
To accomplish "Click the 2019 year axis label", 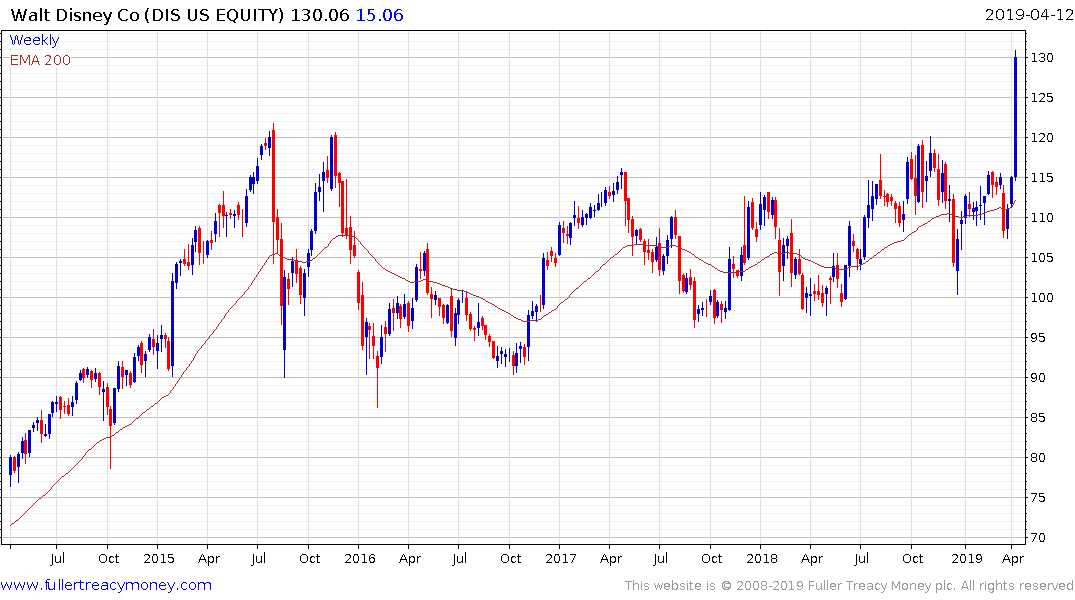I will point(967,558).
